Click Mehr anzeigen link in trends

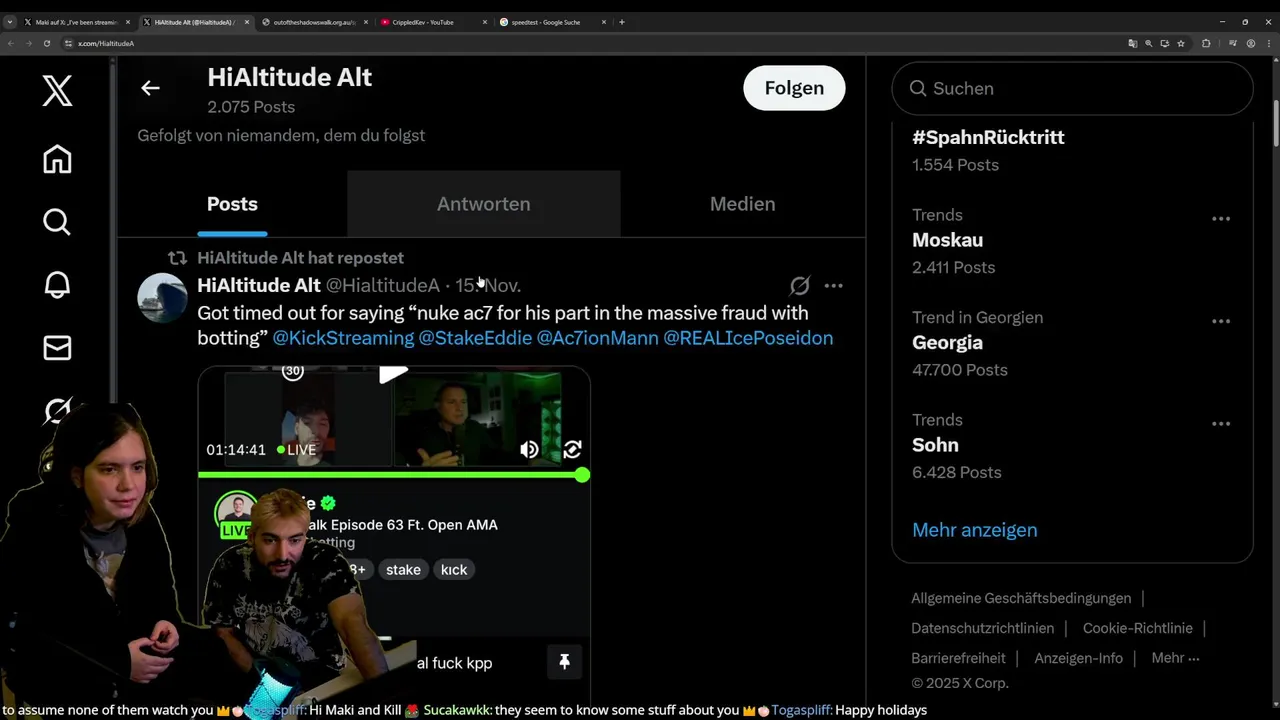click(974, 530)
